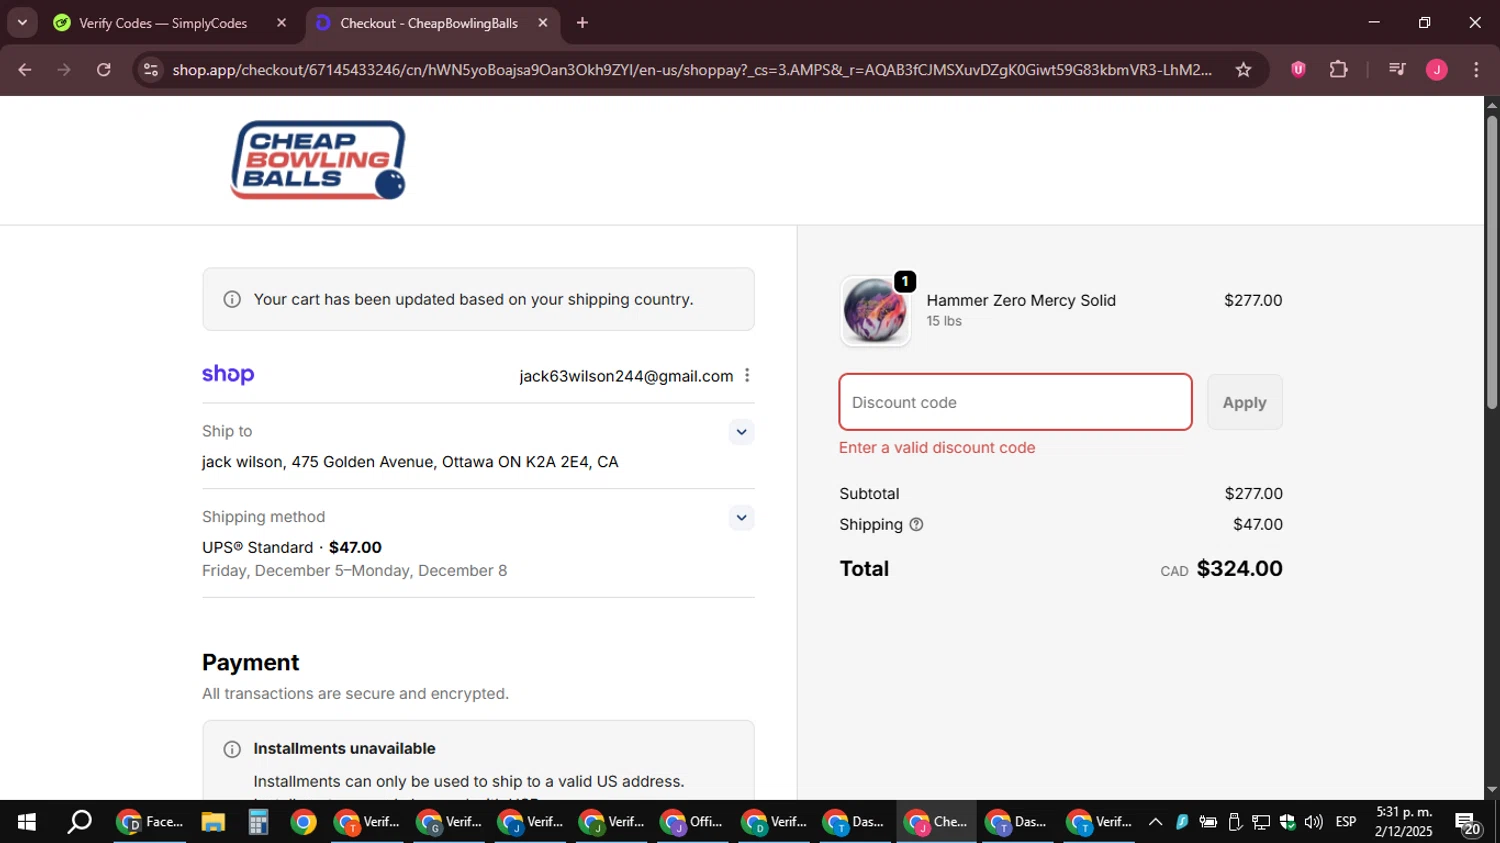1500x843 pixels.
Task: Open File Explorer from taskbar
Action: pos(212,822)
